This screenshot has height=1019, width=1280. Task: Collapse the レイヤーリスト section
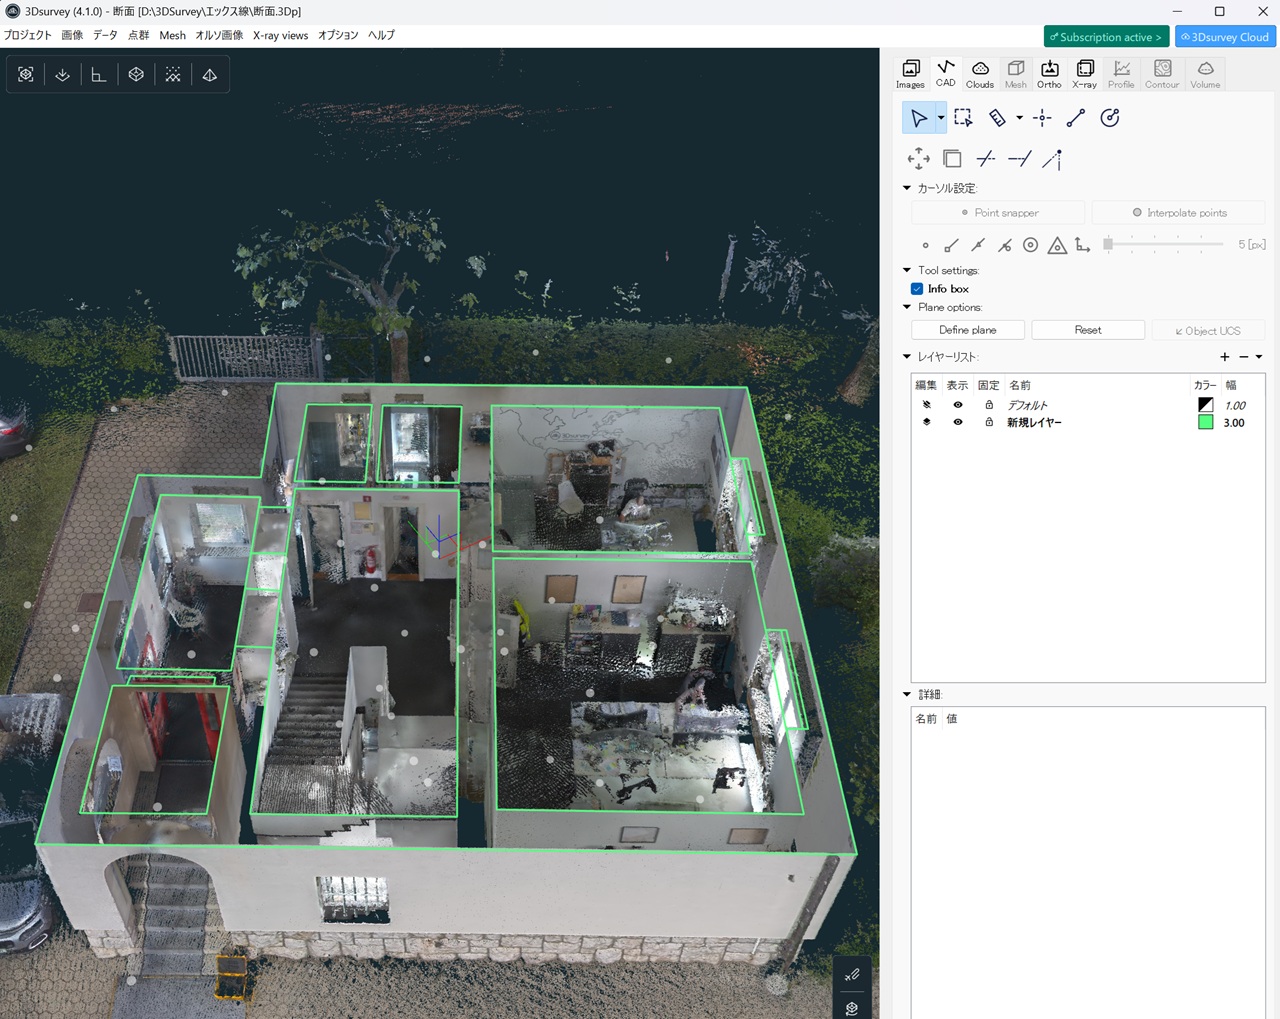click(907, 357)
